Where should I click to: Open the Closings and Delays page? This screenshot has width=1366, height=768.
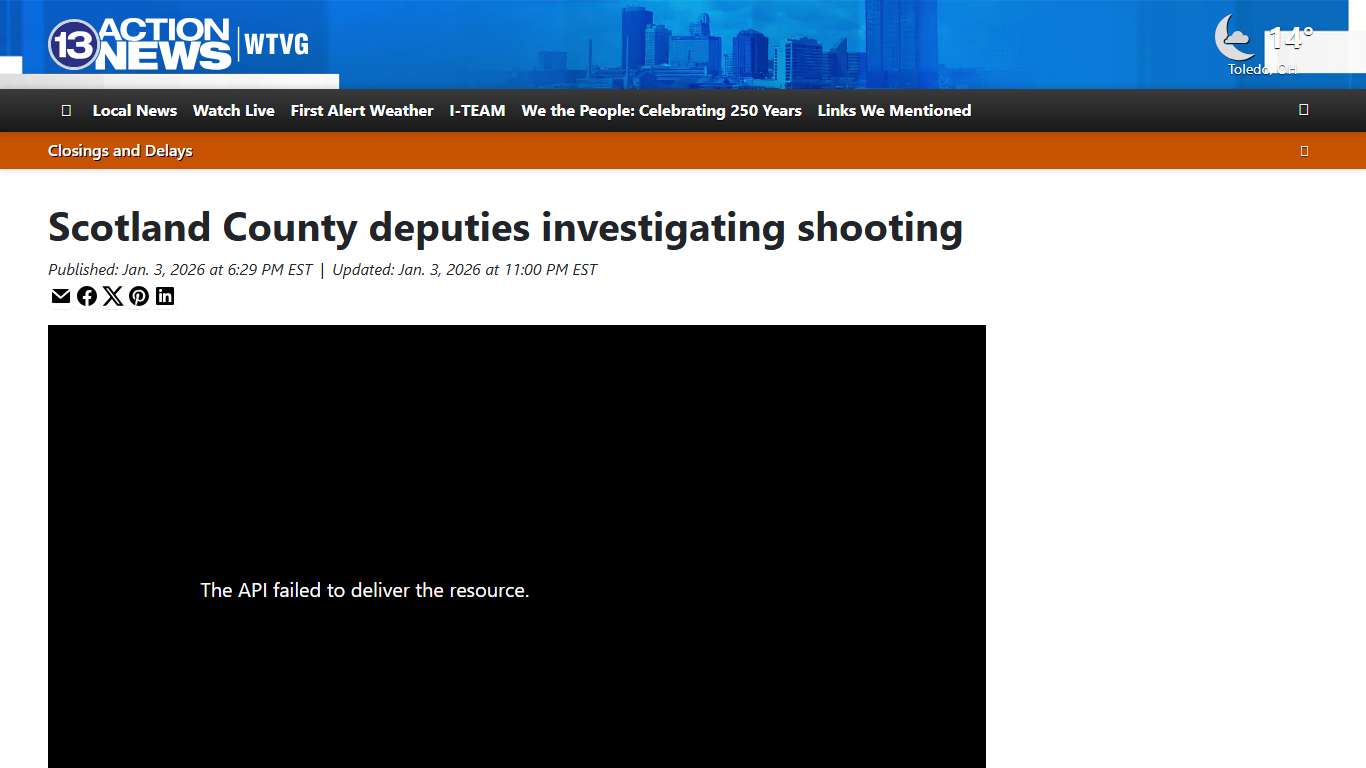click(120, 150)
